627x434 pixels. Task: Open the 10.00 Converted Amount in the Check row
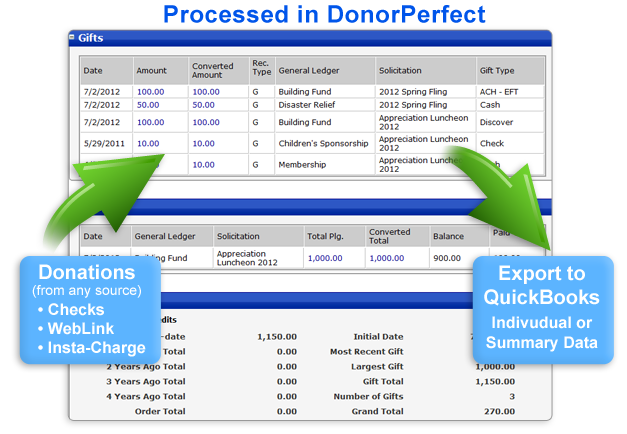[x=204, y=143]
